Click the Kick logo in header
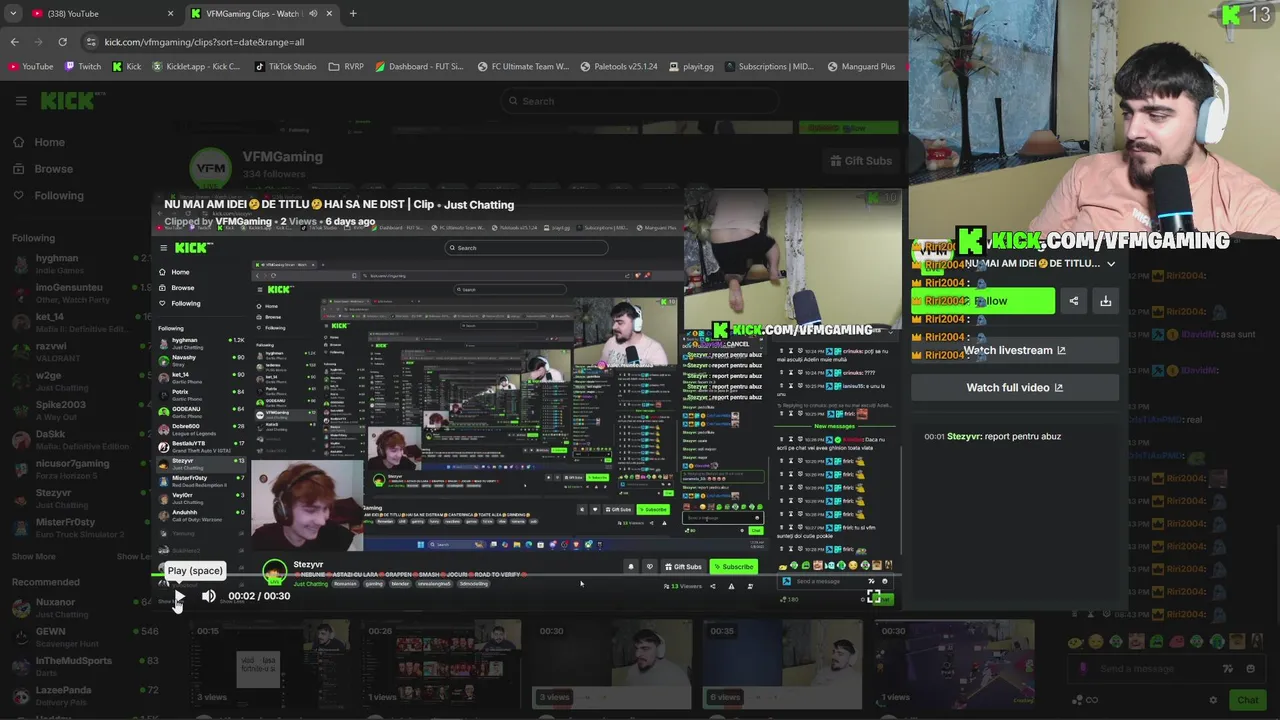The width and height of the screenshot is (1280, 720). click(x=72, y=101)
